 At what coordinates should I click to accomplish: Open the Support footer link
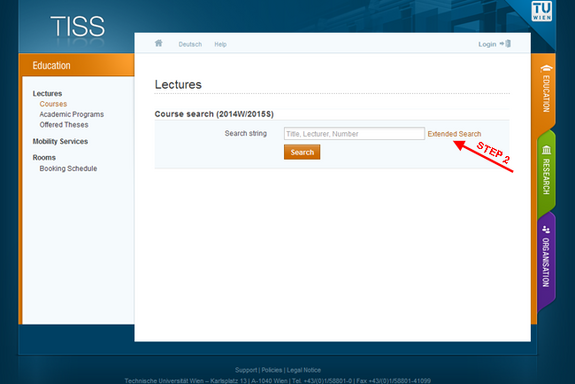(x=246, y=370)
